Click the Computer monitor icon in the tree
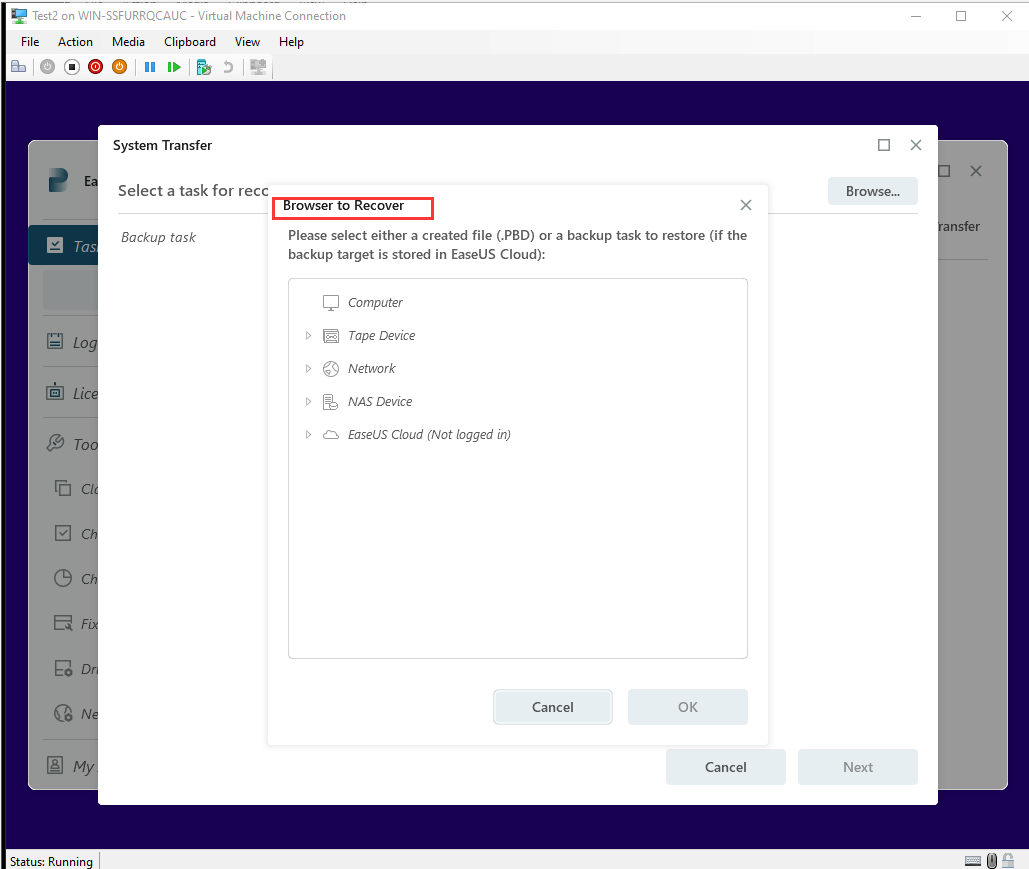Image resolution: width=1029 pixels, height=869 pixels. click(331, 303)
